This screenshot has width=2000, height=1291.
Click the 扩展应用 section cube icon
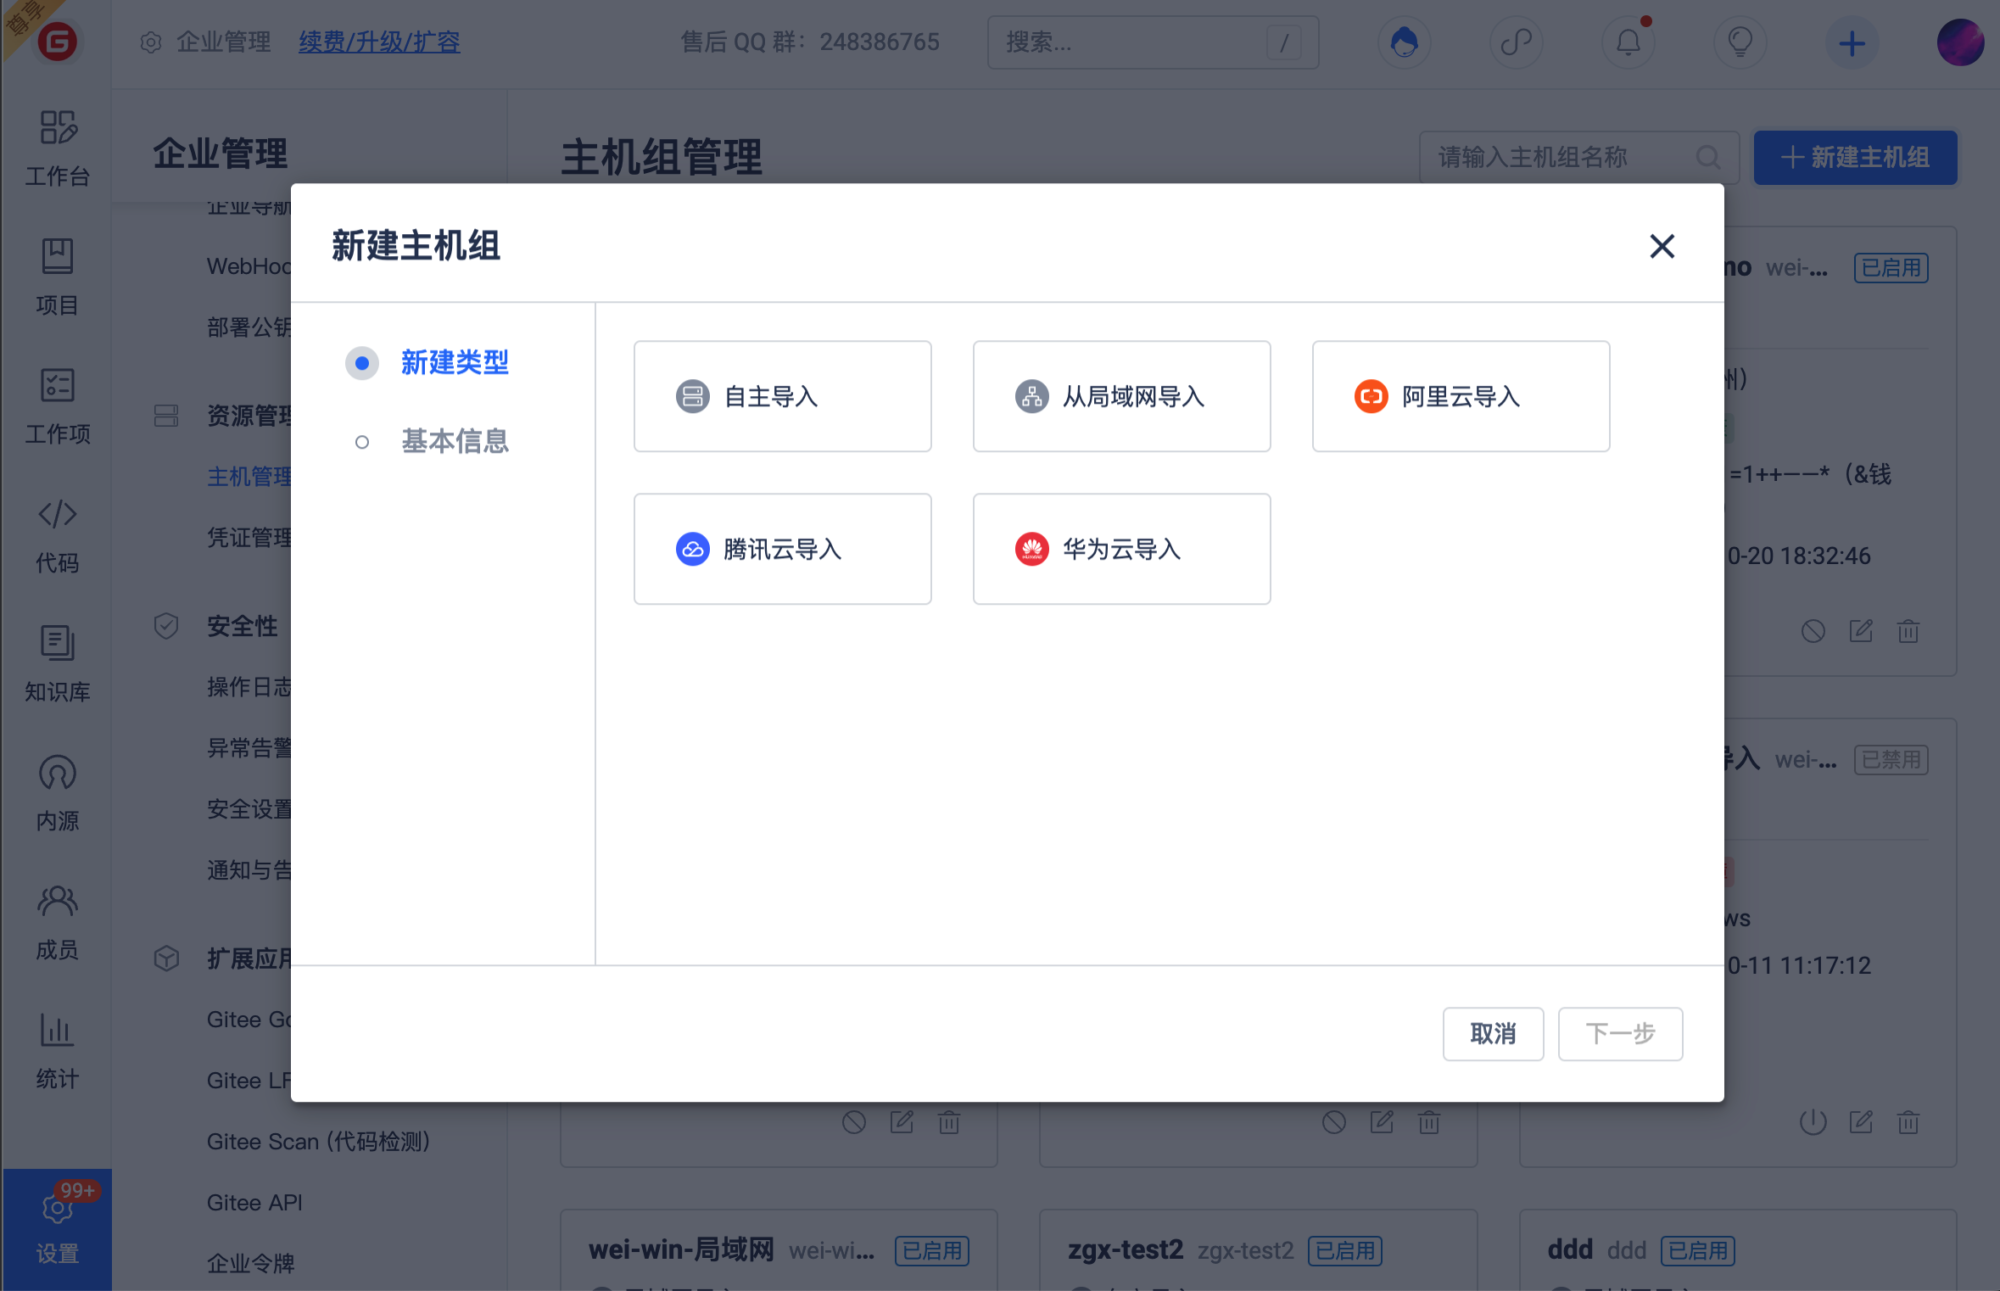click(x=166, y=958)
